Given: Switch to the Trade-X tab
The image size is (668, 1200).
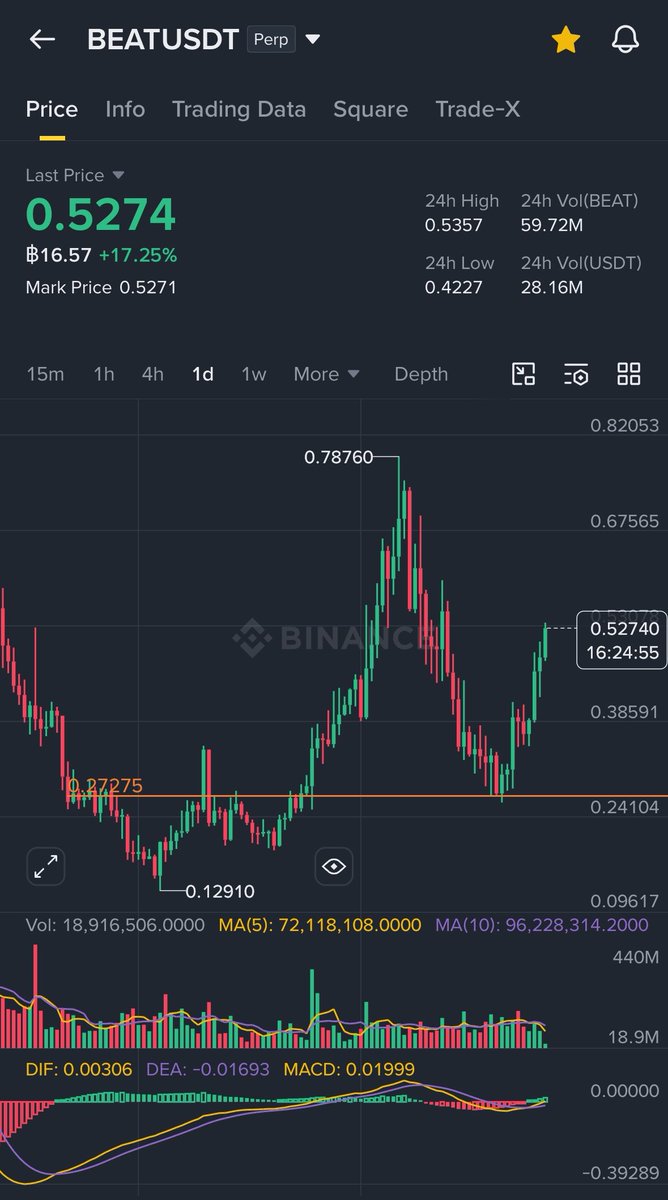Looking at the screenshot, I should (x=478, y=109).
